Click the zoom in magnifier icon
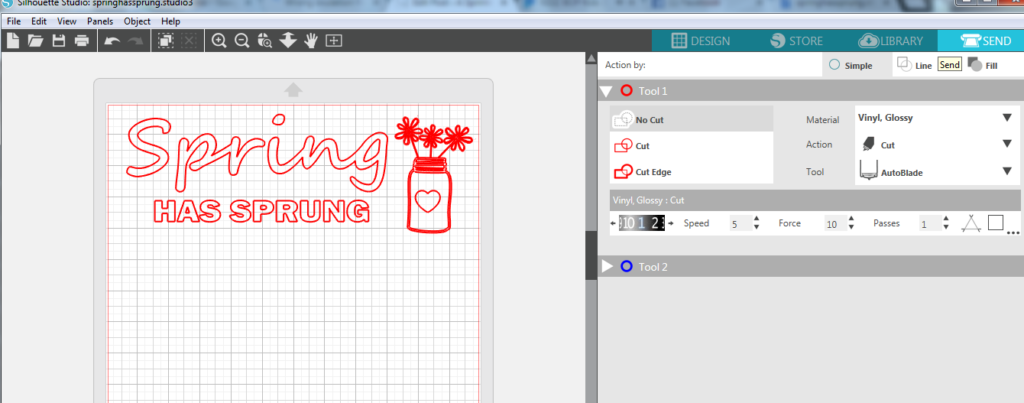 click(219, 41)
